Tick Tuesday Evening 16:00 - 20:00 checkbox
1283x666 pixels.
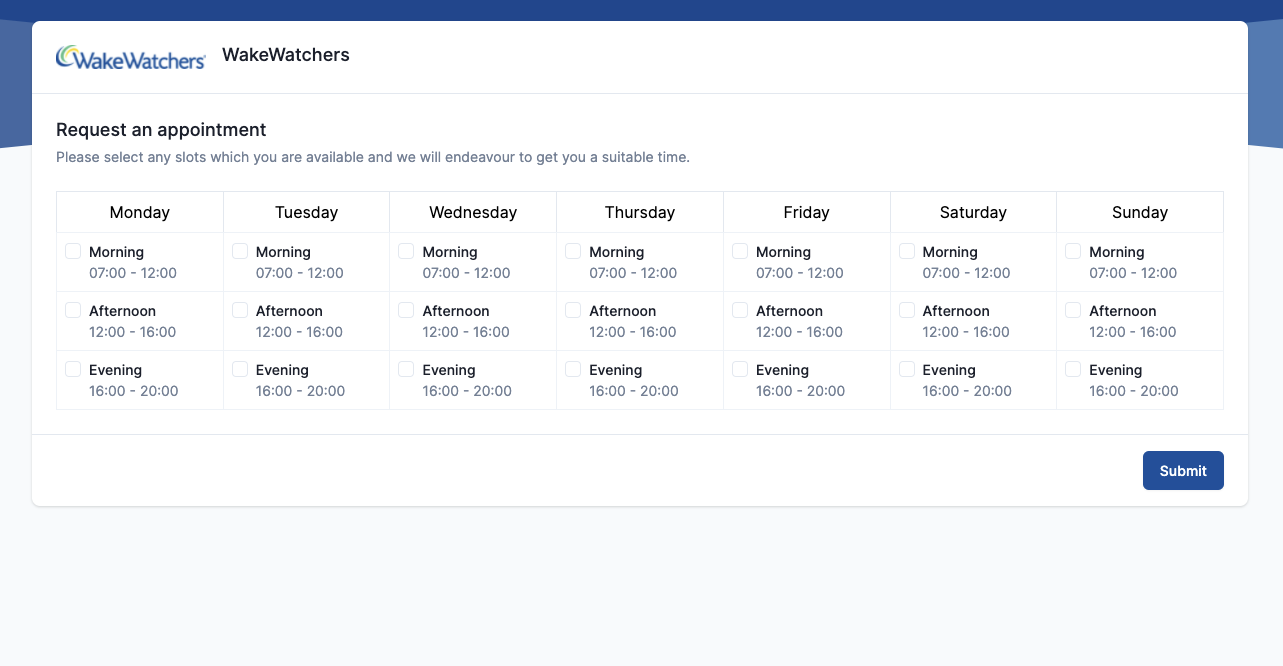240,369
